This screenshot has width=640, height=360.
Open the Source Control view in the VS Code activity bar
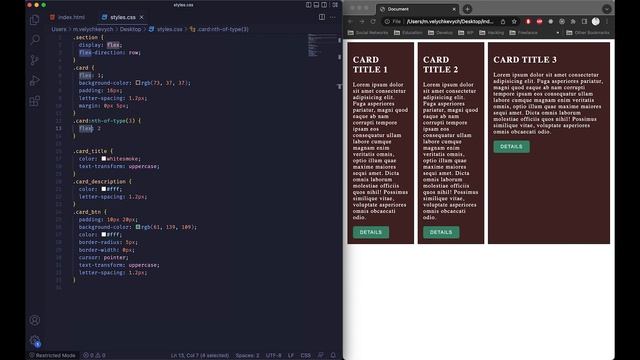pyautogui.click(x=35, y=60)
